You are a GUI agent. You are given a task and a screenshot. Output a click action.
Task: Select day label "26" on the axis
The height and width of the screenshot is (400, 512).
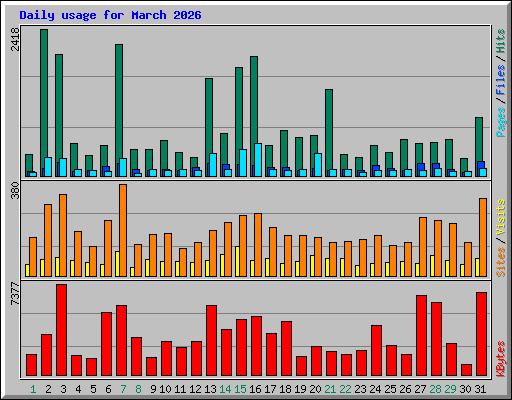405,389
